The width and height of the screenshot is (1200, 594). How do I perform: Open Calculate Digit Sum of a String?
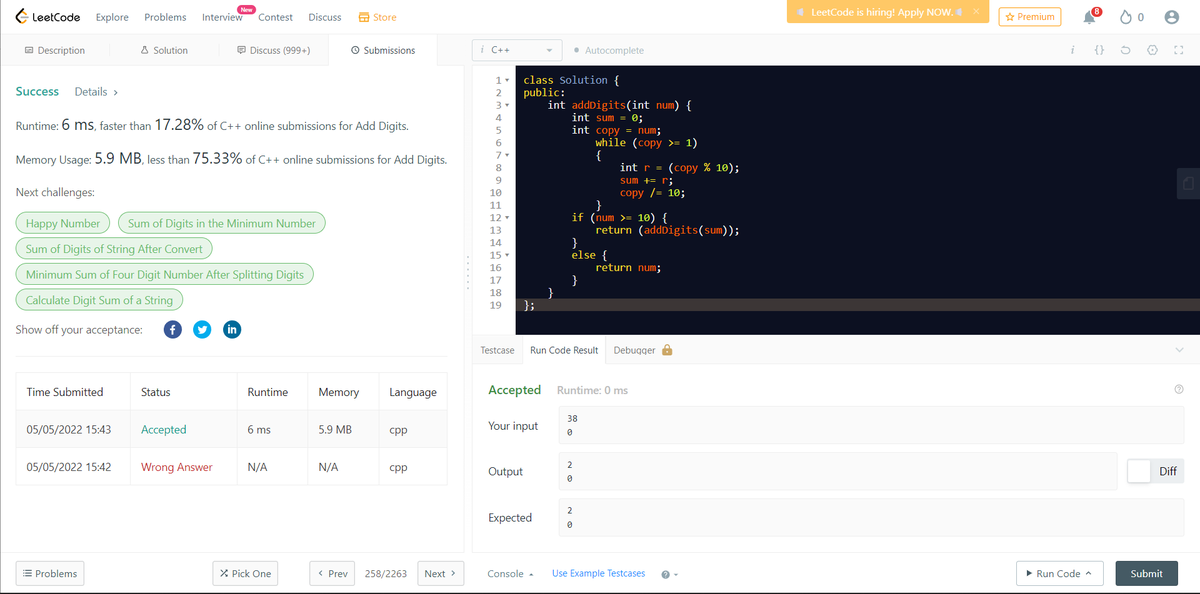99,300
